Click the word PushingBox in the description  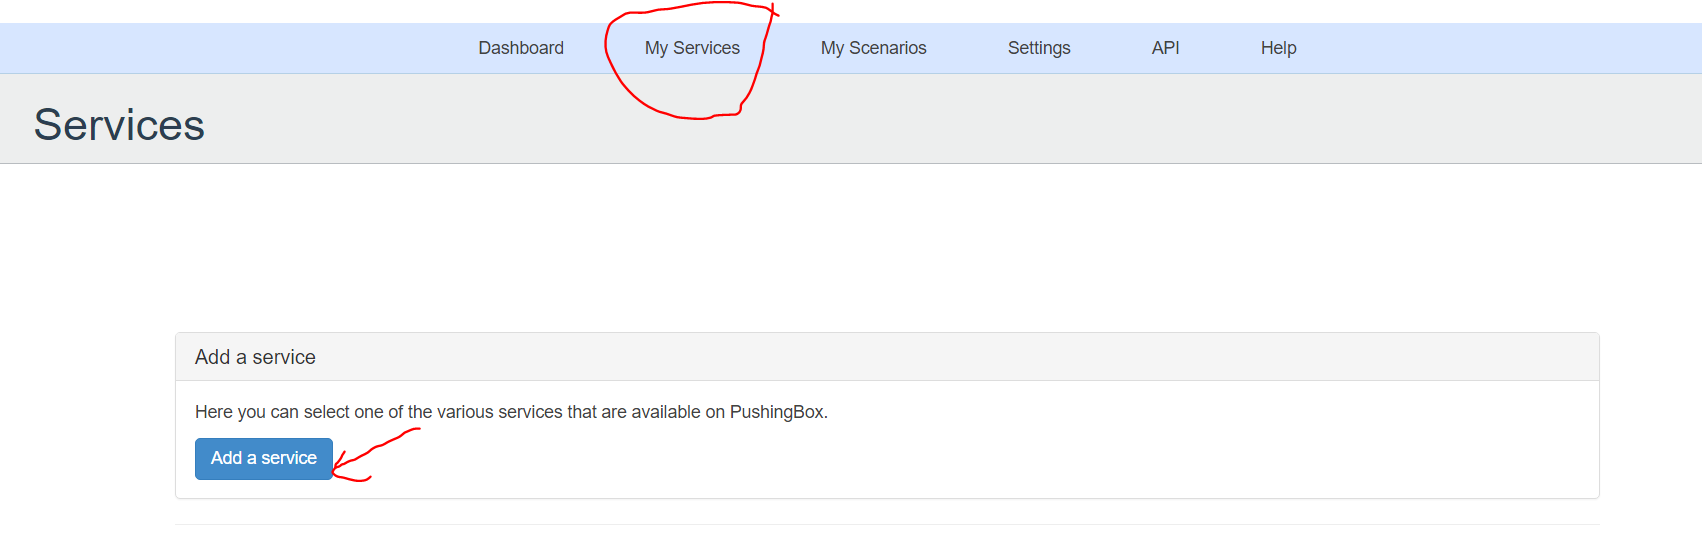[x=777, y=412]
